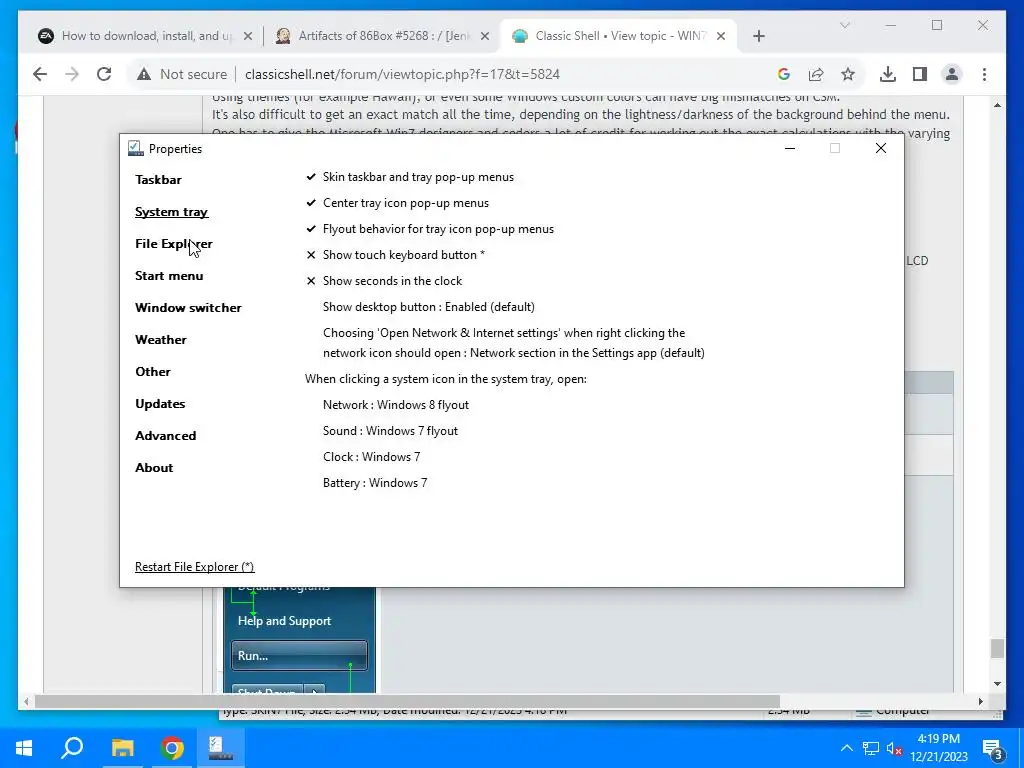This screenshot has height=768, width=1024.
Task: Open File Explorer from the taskbar
Action: pyautogui.click(x=122, y=748)
